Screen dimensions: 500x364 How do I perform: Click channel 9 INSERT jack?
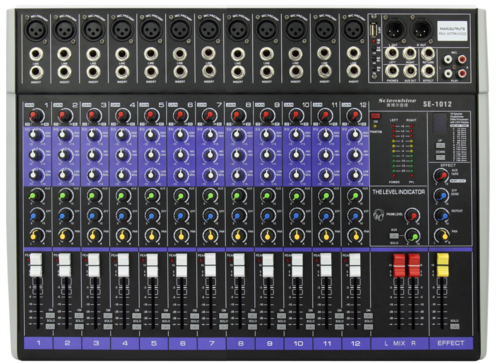coord(267,71)
